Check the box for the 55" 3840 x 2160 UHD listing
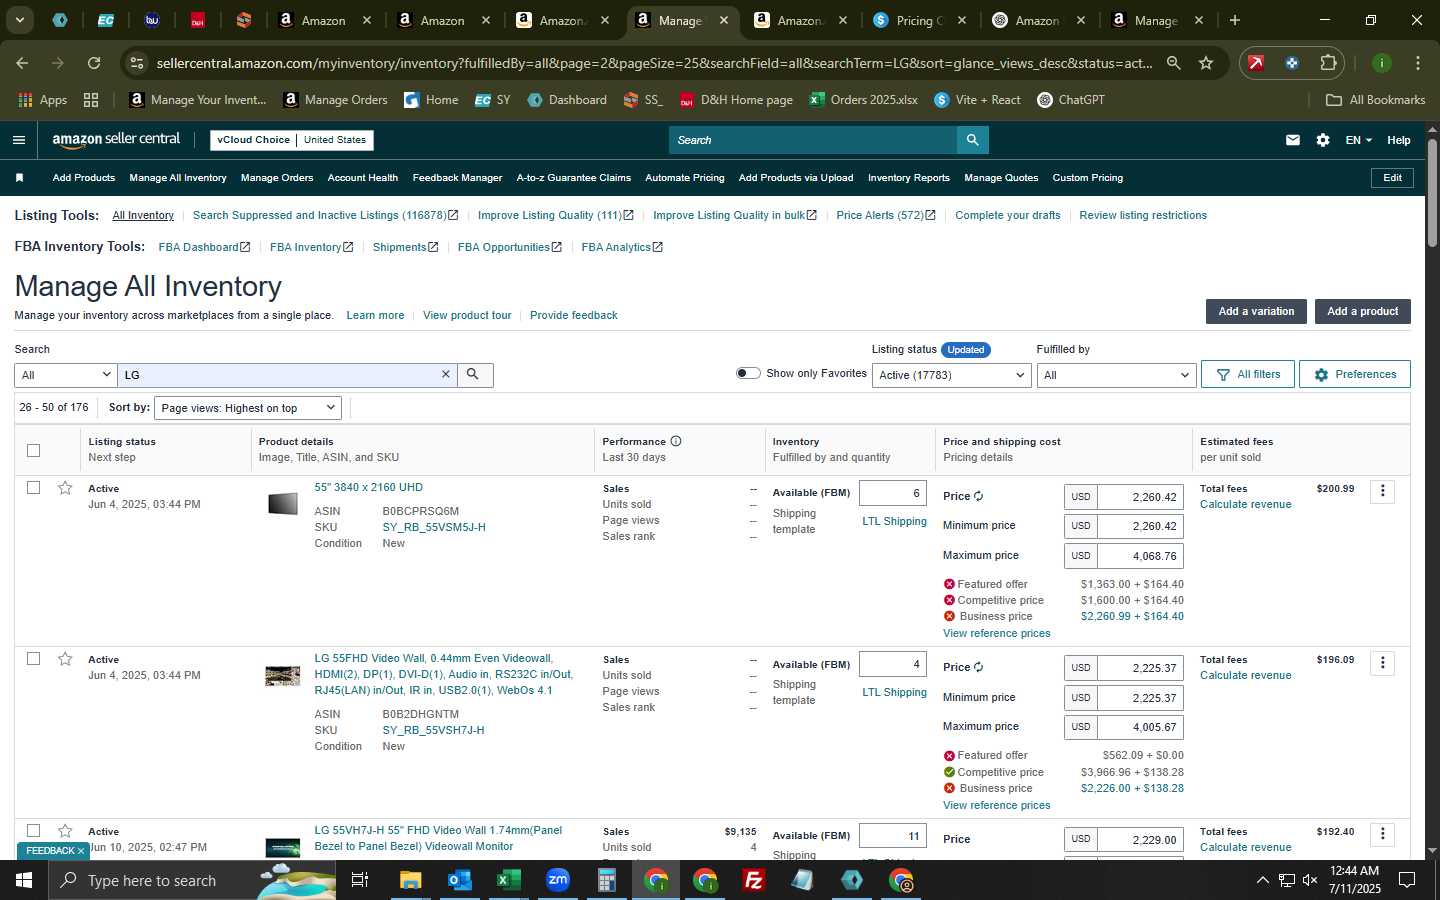 (33, 488)
